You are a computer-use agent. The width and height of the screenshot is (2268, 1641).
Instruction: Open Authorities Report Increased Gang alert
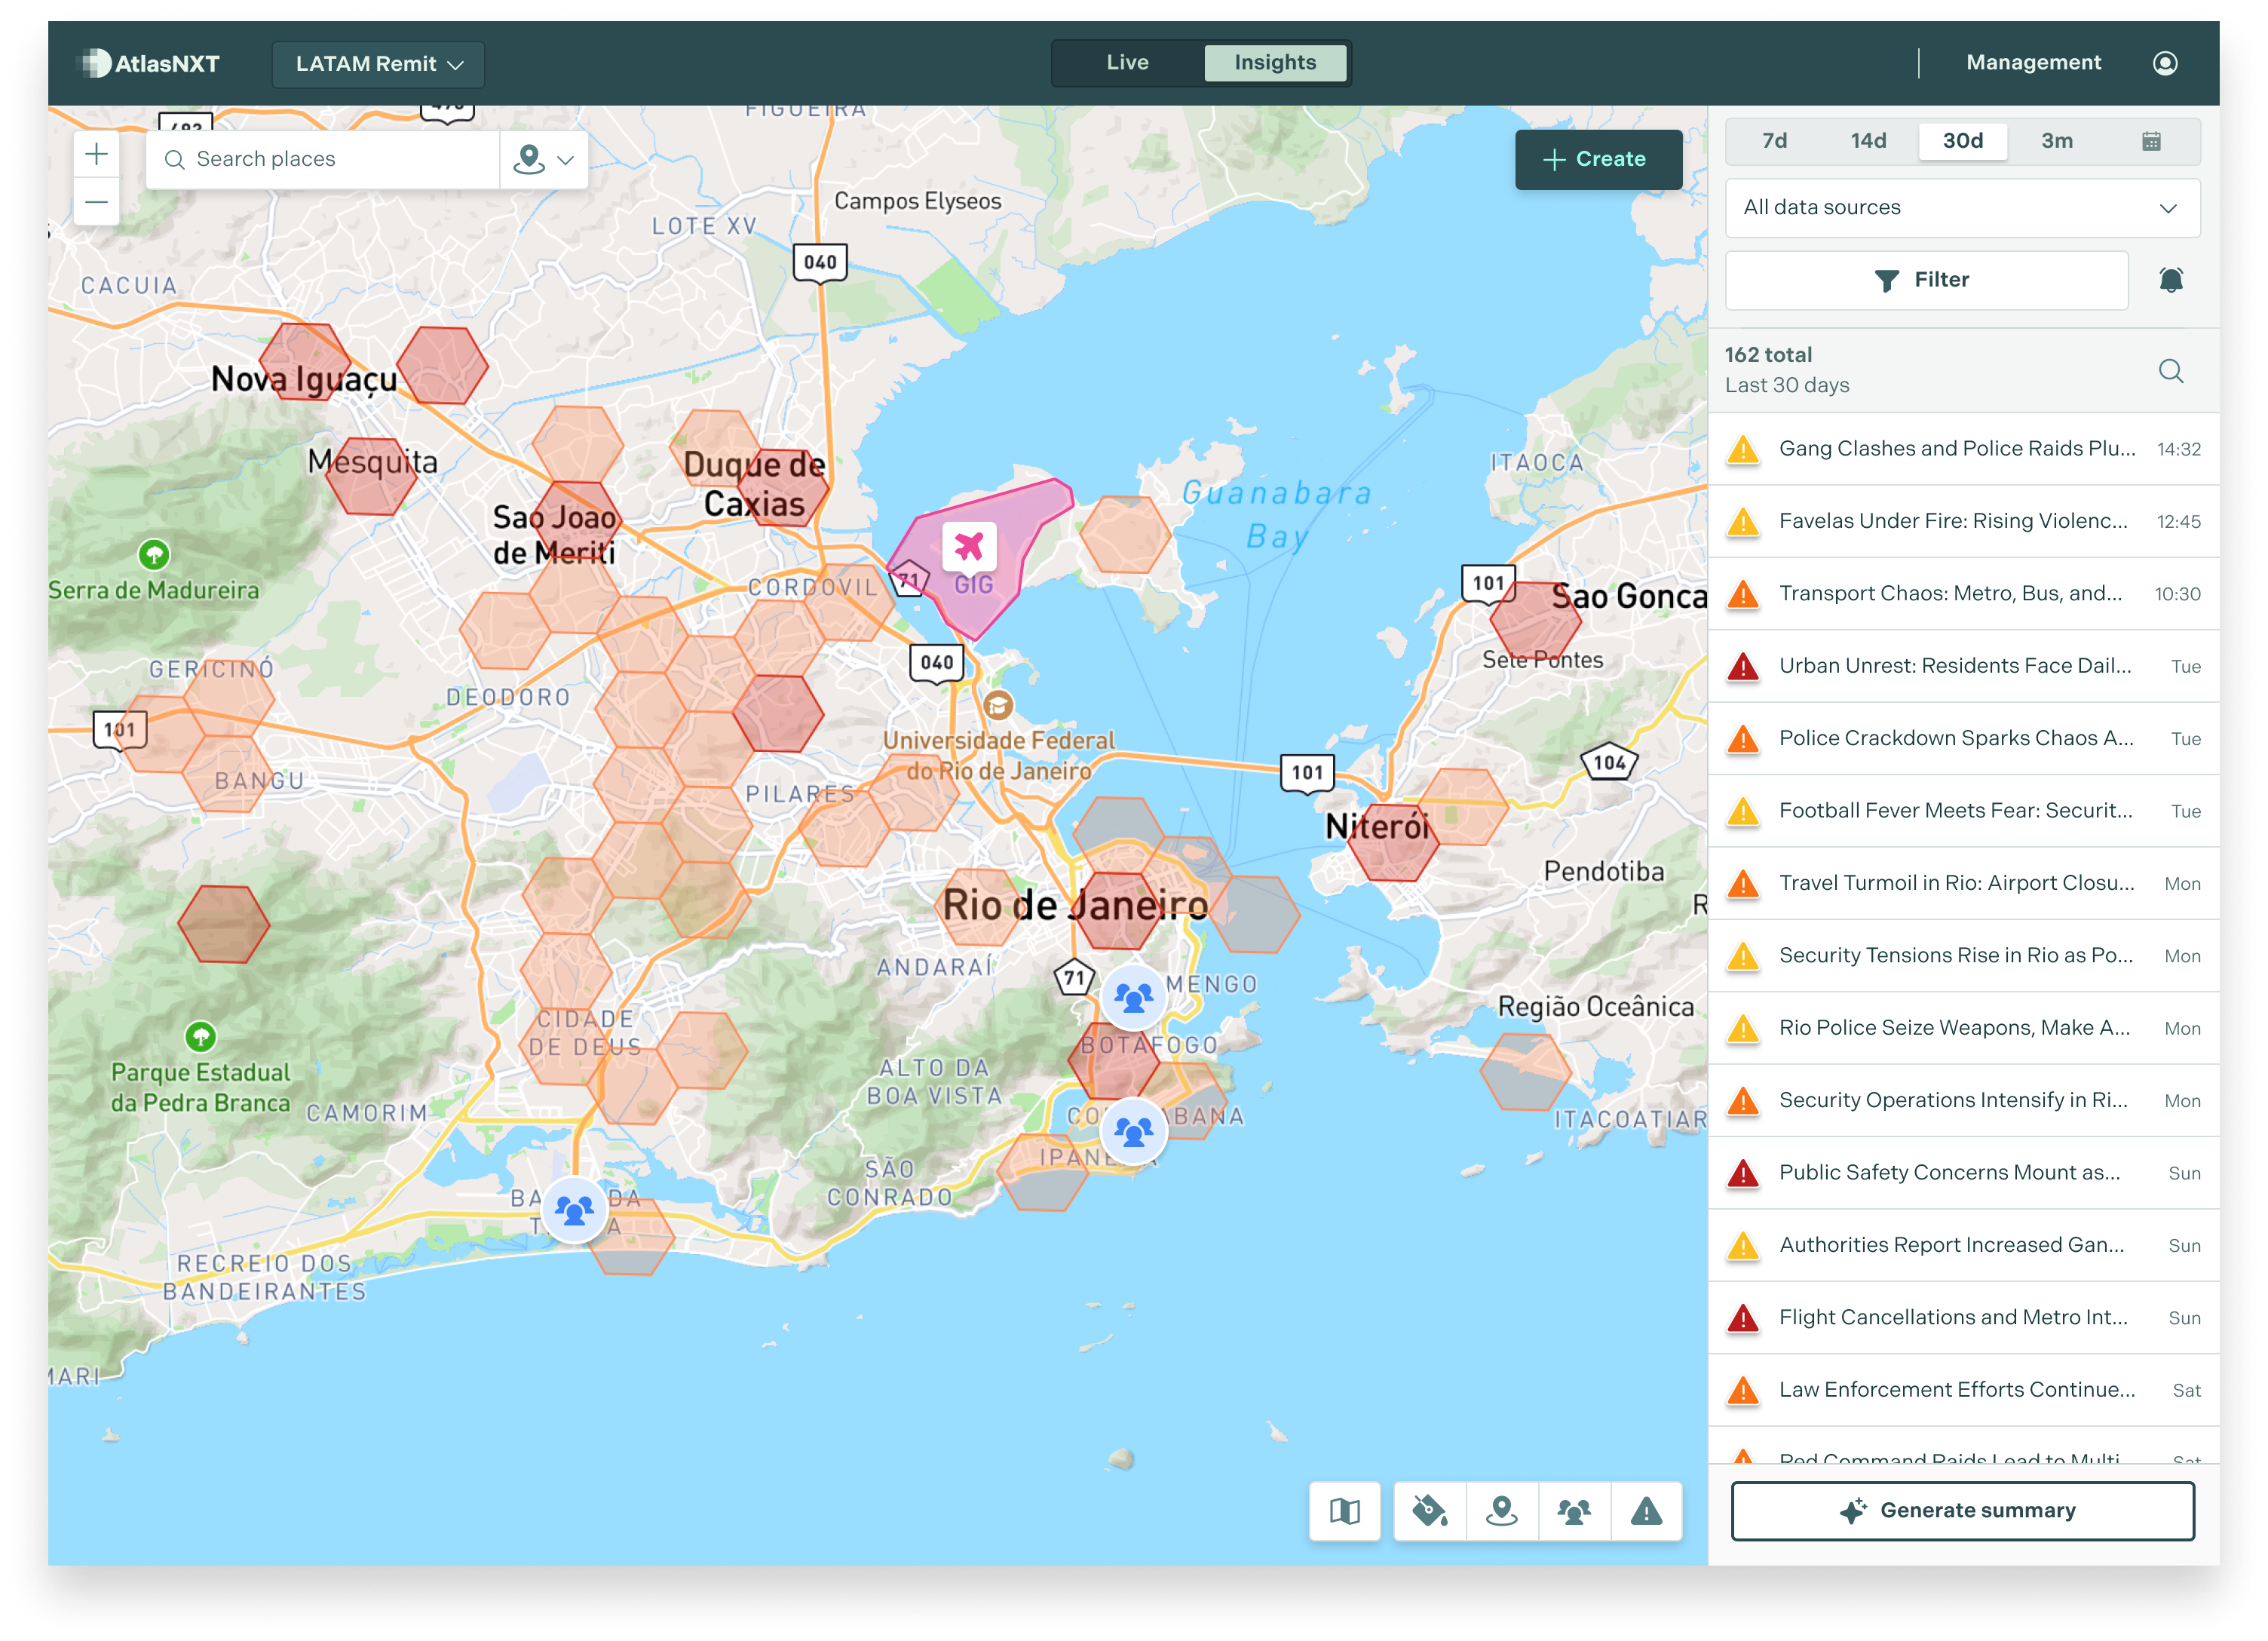pyautogui.click(x=1962, y=1245)
